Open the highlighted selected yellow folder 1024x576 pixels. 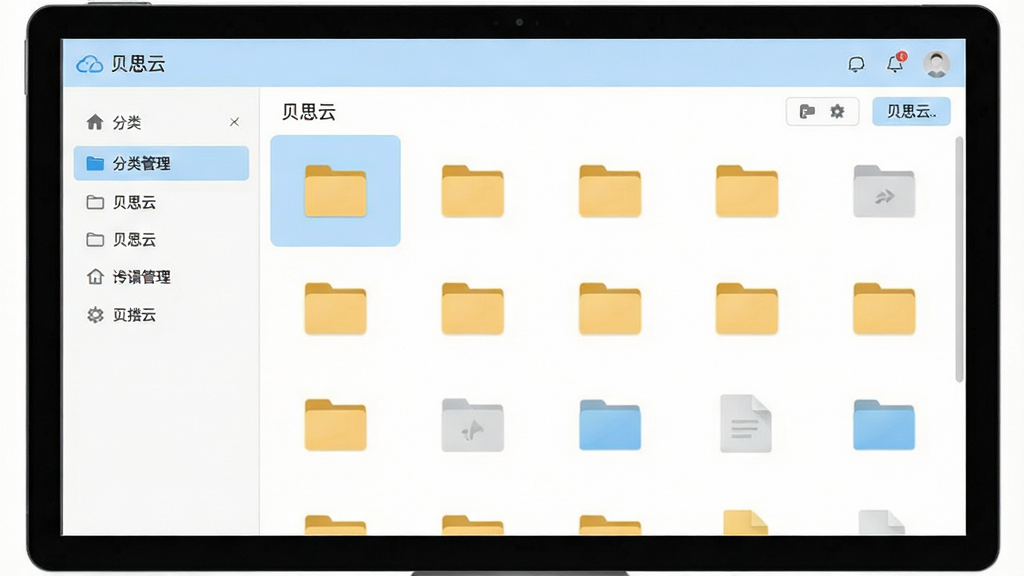coord(335,191)
